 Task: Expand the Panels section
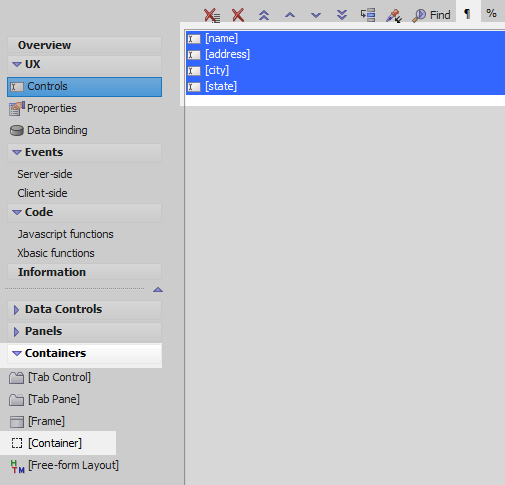click(16, 332)
